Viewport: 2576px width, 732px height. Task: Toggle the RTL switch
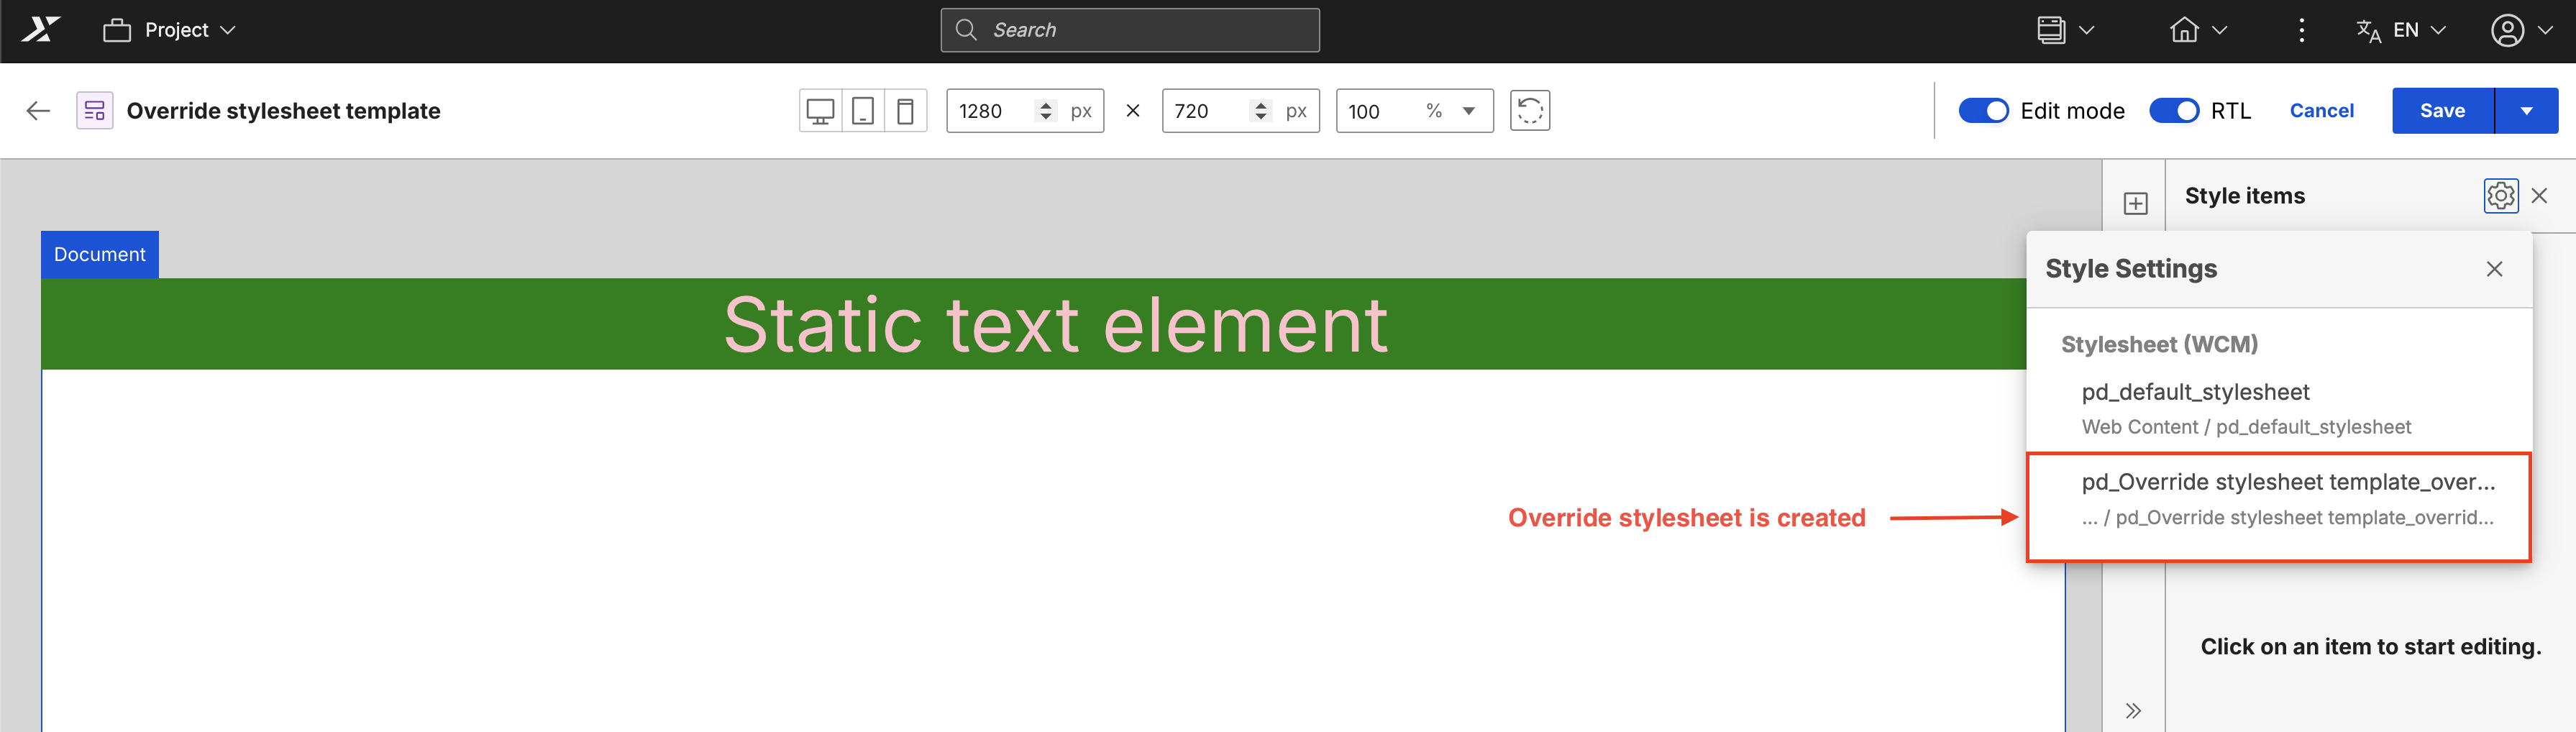pyautogui.click(x=2174, y=111)
